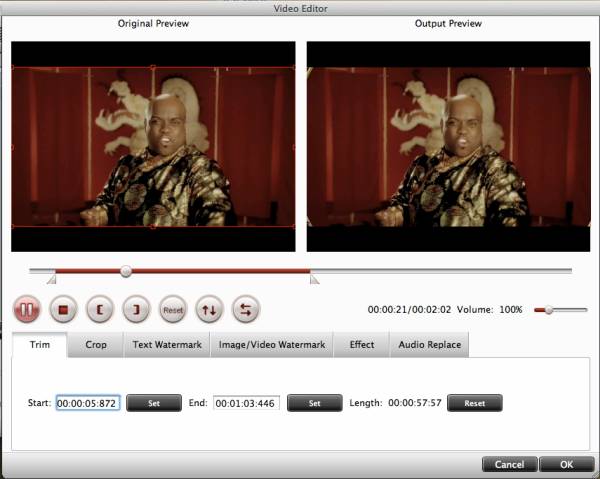600x479 pixels.
Task: Switch to Image/Video Watermark tab
Action: coord(272,345)
